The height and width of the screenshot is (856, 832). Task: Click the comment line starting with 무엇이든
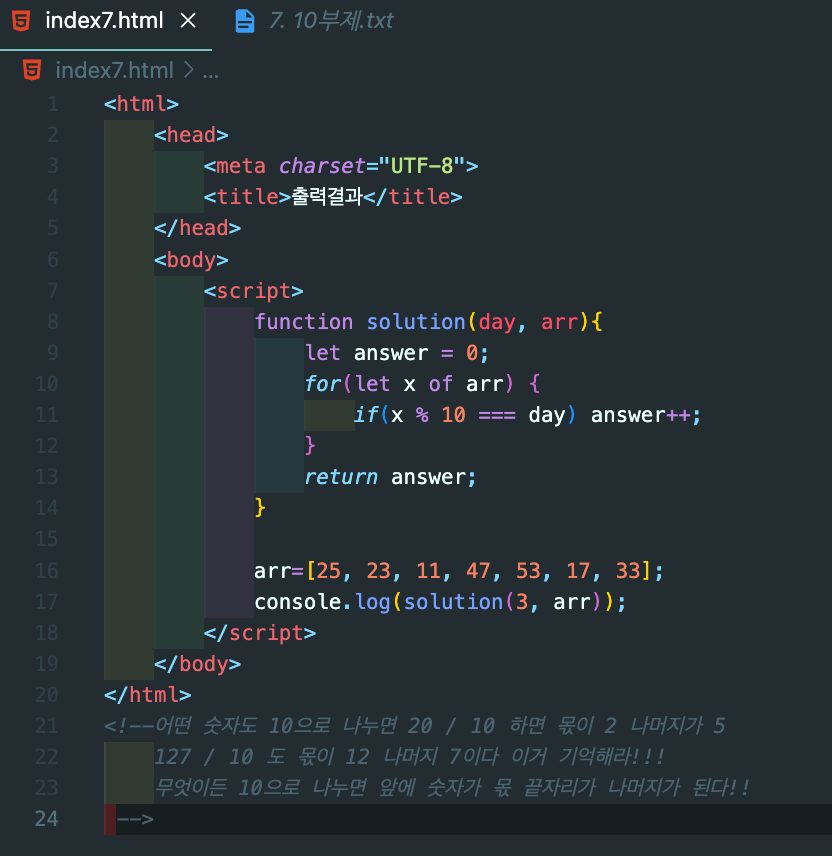click(x=451, y=788)
